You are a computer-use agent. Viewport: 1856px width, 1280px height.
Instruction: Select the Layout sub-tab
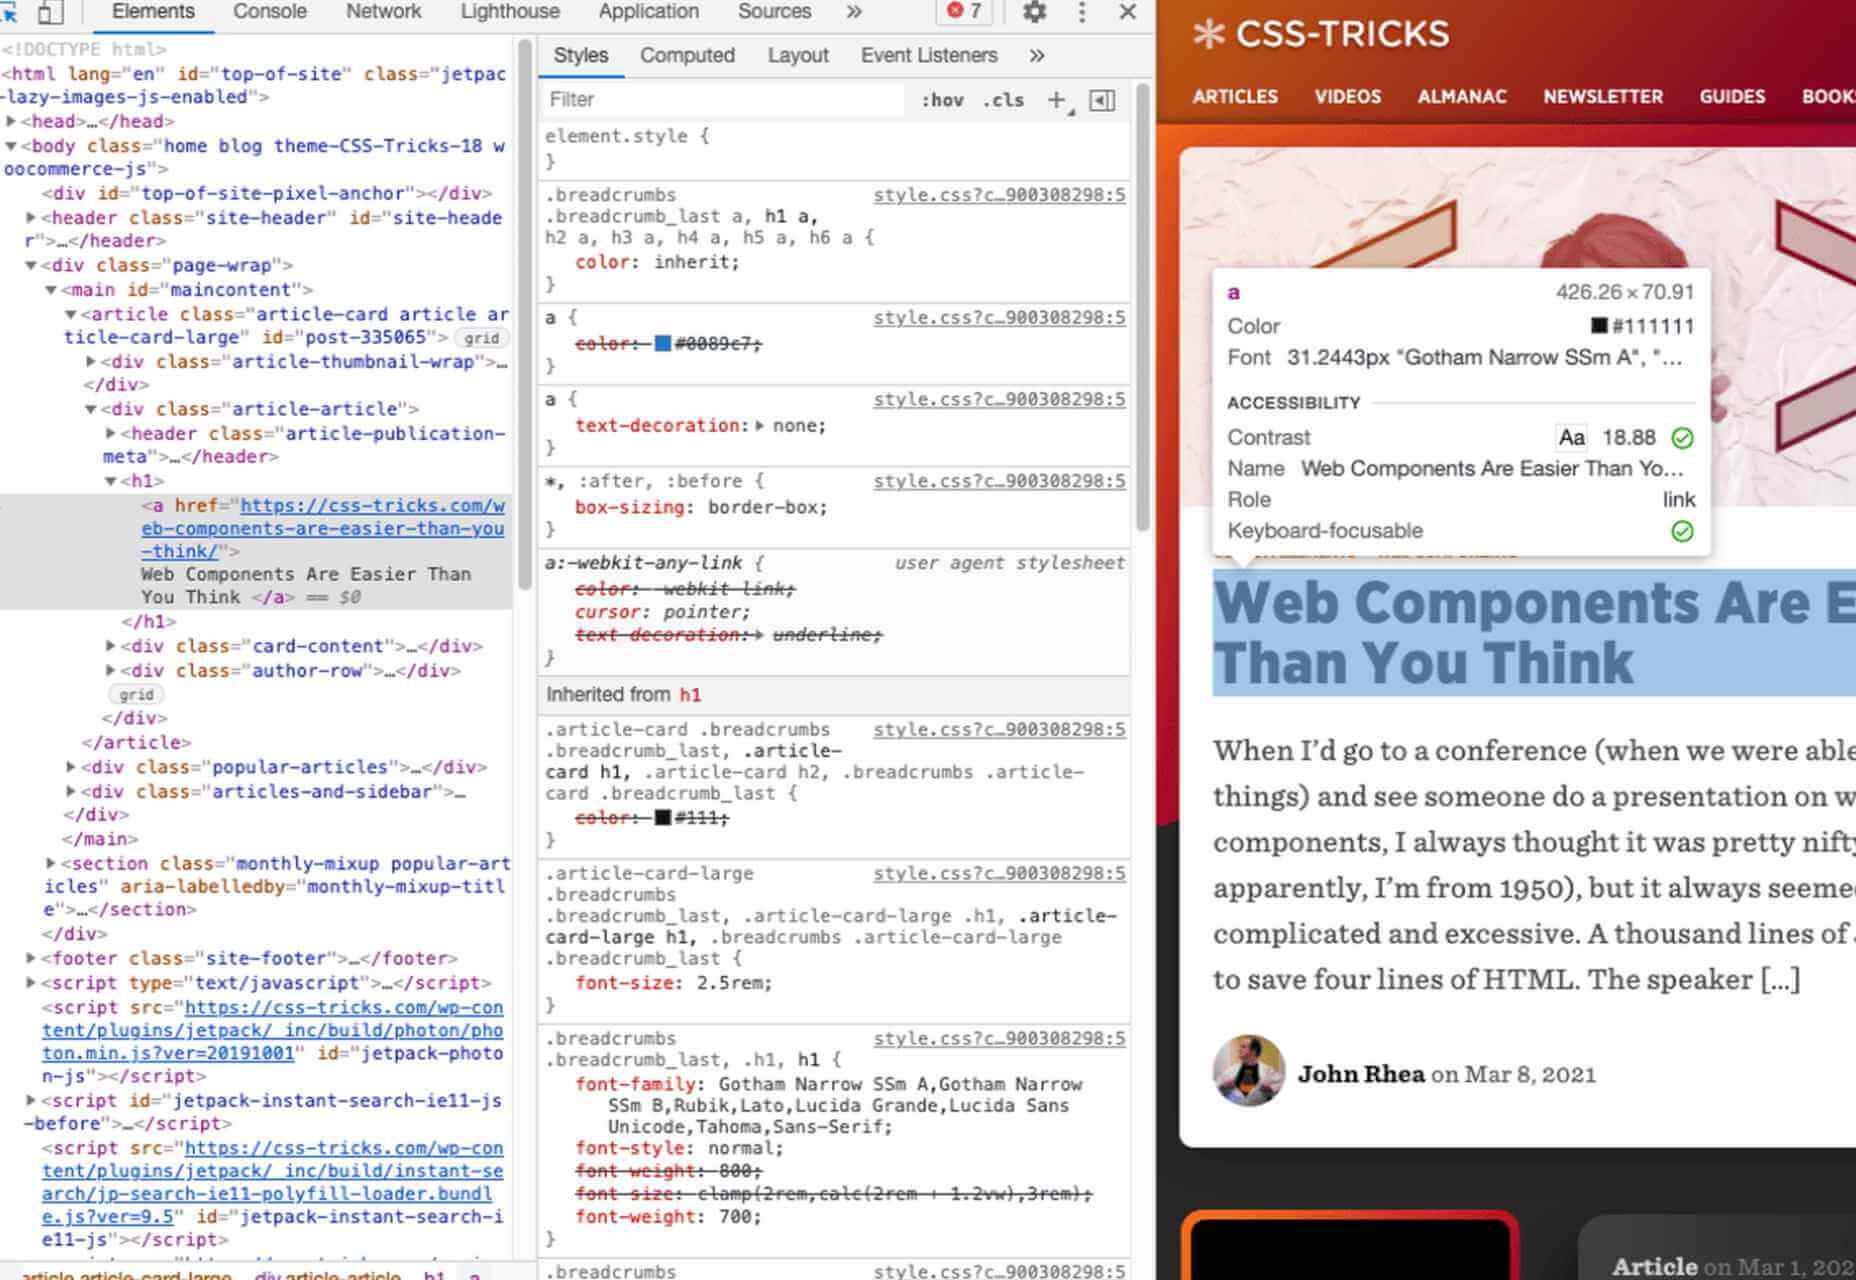coord(798,56)
